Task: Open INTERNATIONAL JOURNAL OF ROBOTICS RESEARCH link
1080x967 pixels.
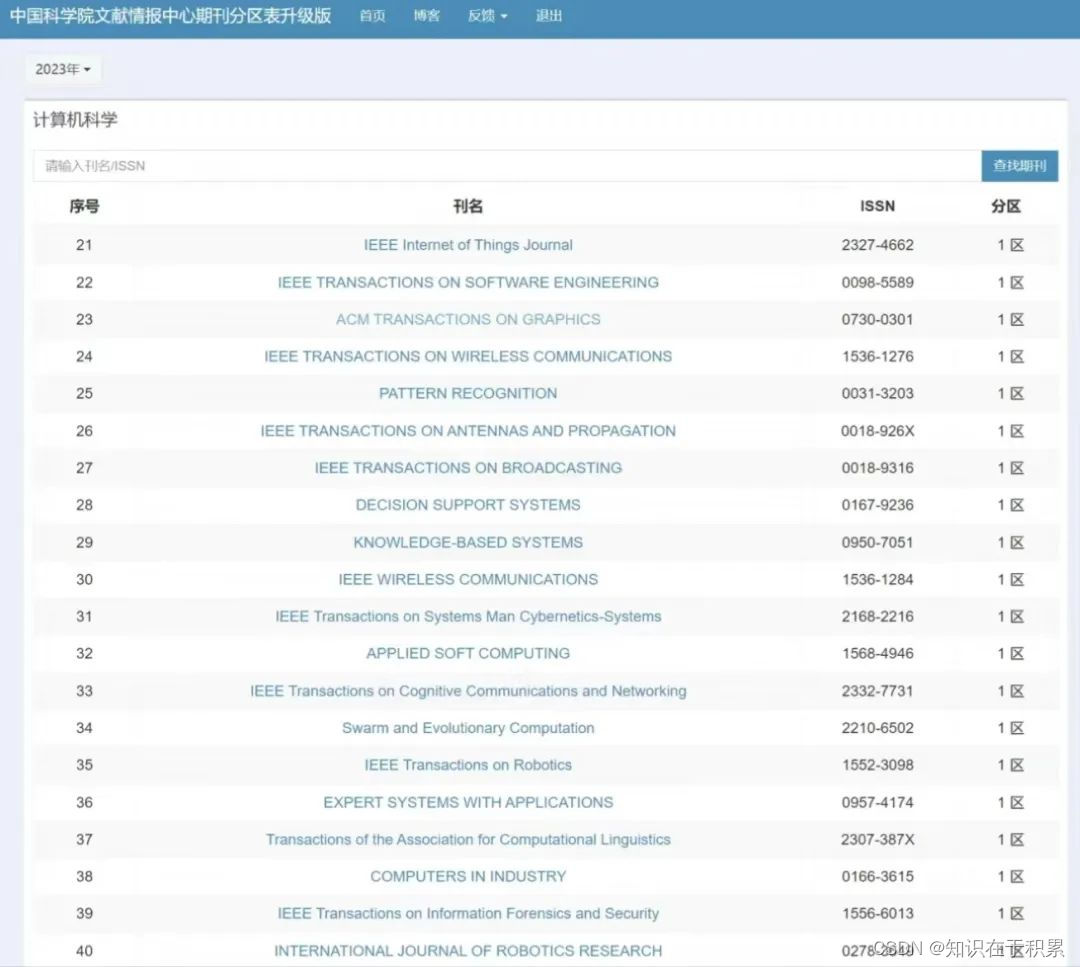Action: [x=468, y=951]
